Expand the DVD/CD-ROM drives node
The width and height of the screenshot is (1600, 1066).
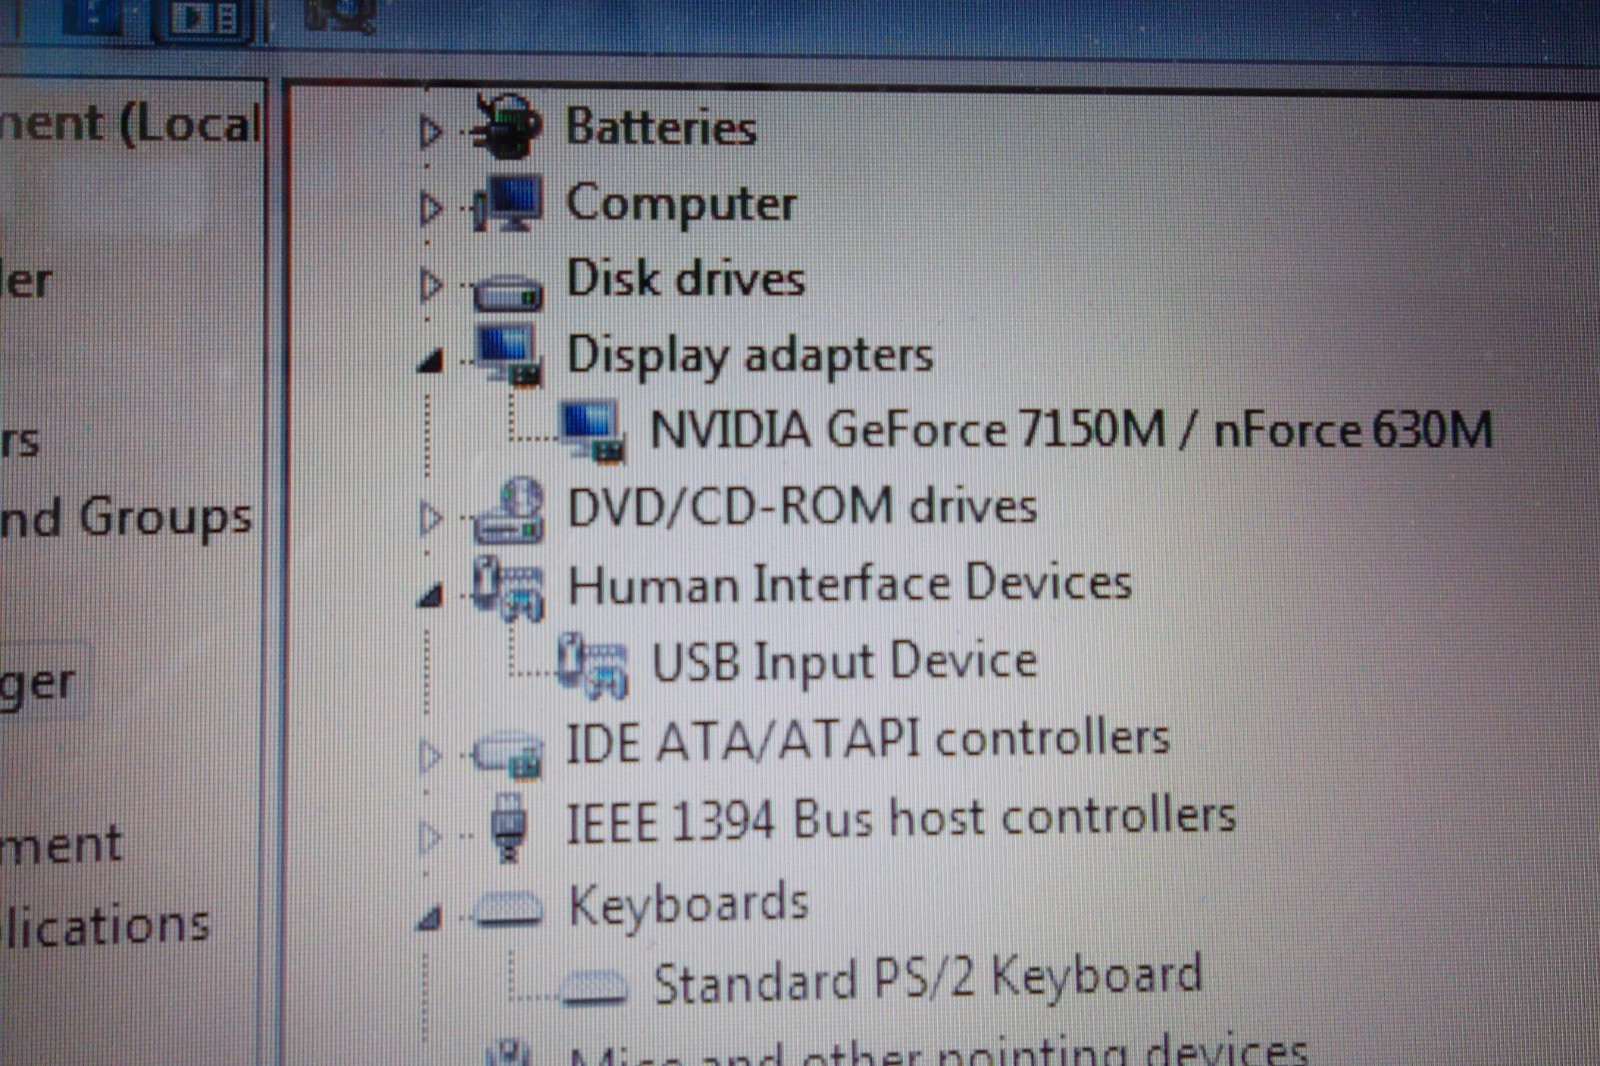[x=430, y=517]
